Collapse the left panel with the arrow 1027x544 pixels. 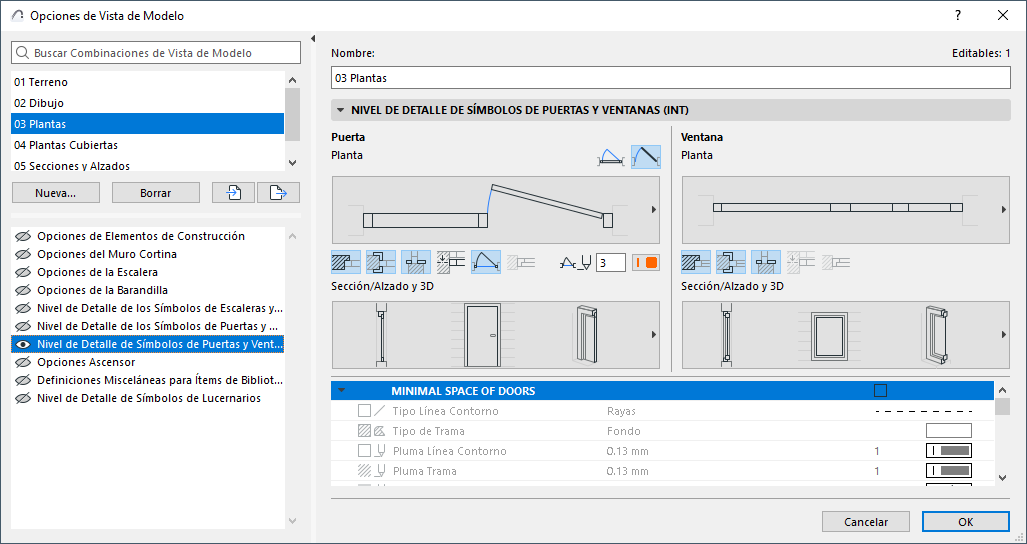tap(313, 39)
